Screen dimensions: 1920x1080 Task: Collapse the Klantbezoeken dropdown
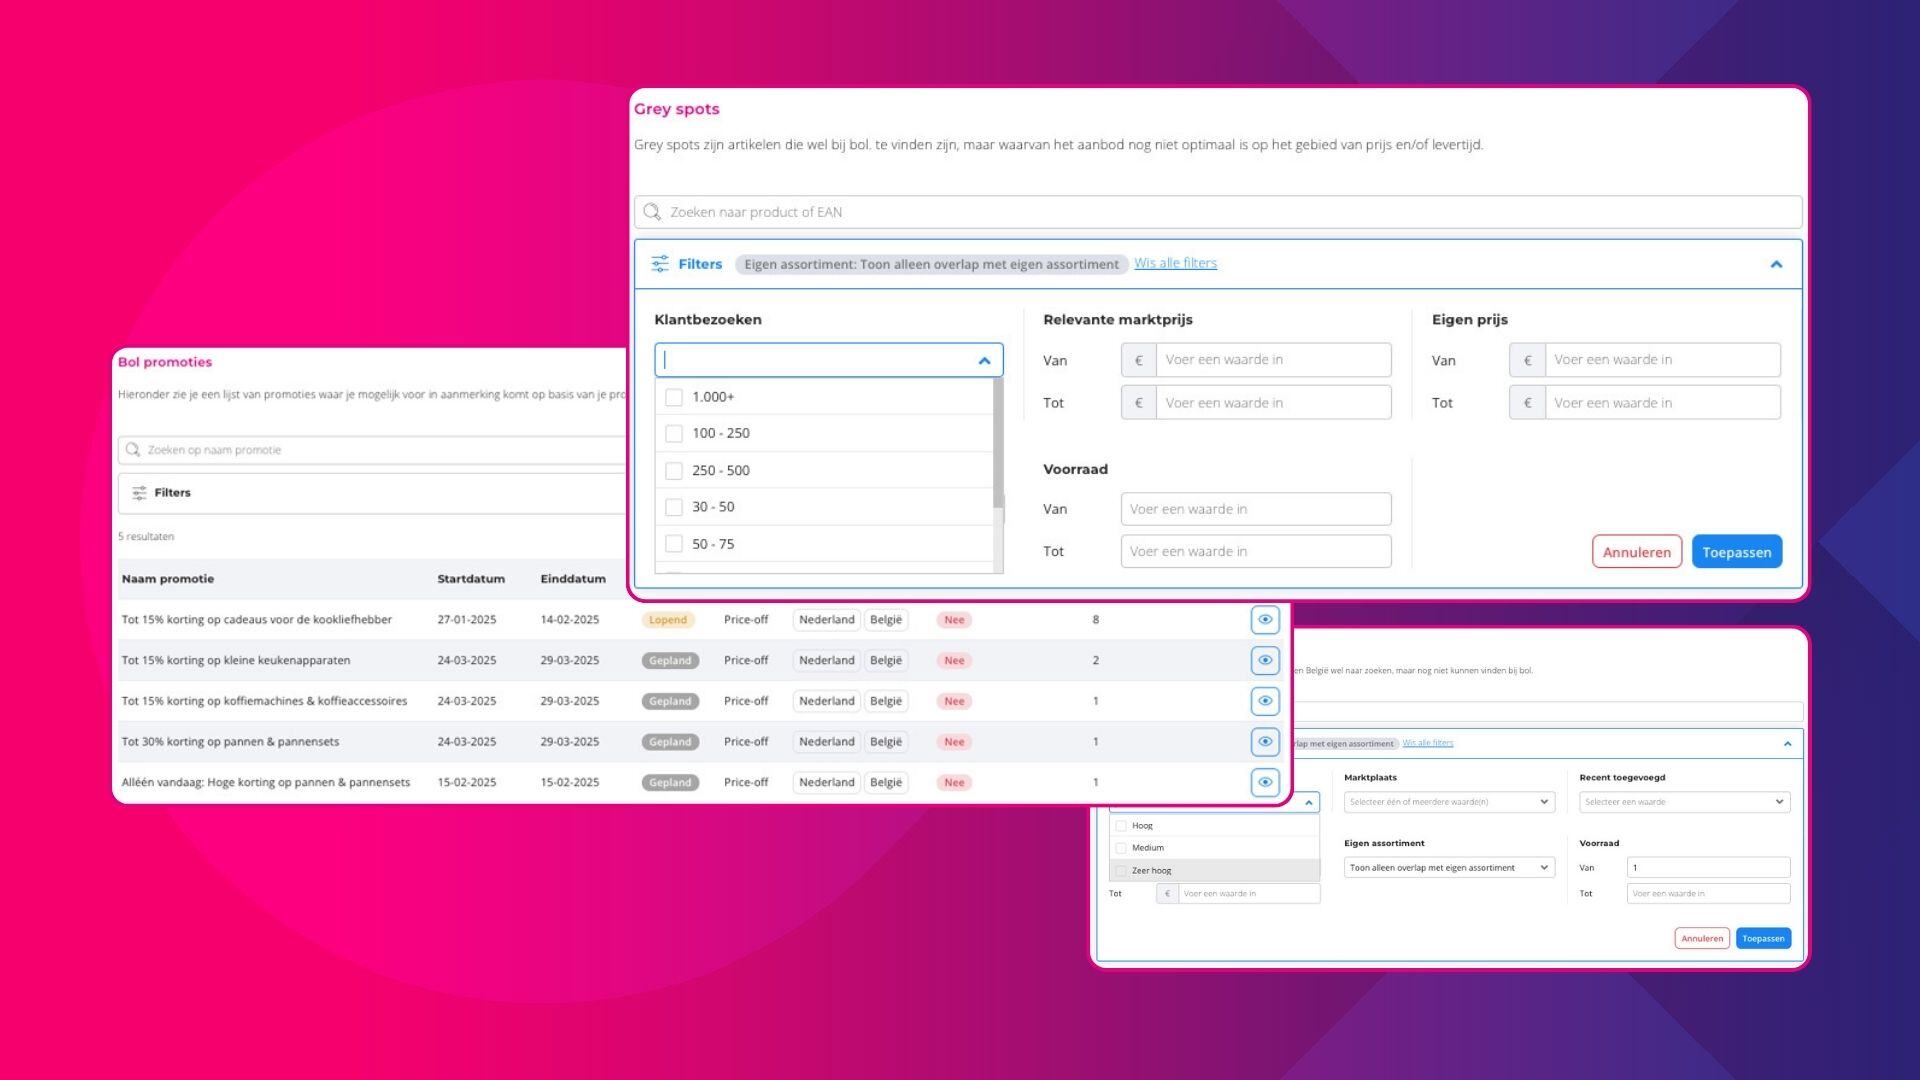pos(984,361)
